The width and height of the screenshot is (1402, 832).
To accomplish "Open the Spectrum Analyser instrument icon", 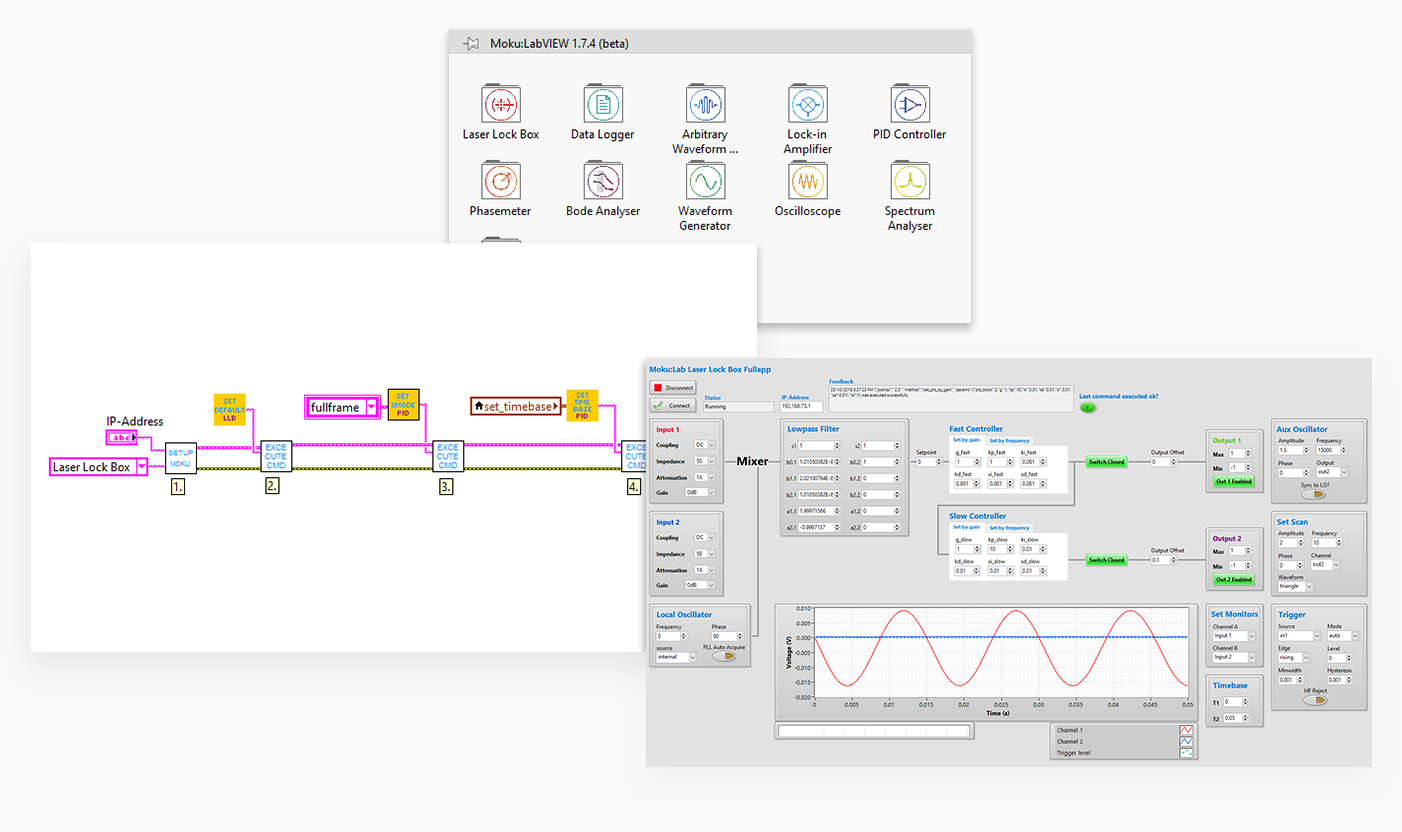I will (x=909, y=182).
